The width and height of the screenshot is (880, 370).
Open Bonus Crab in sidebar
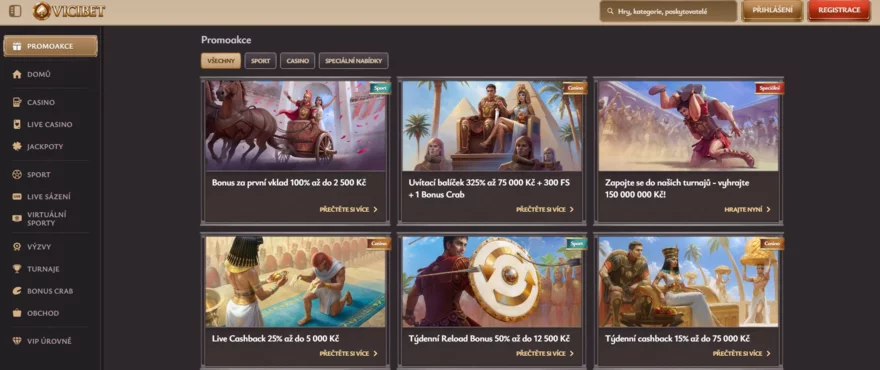click(51, 291)
